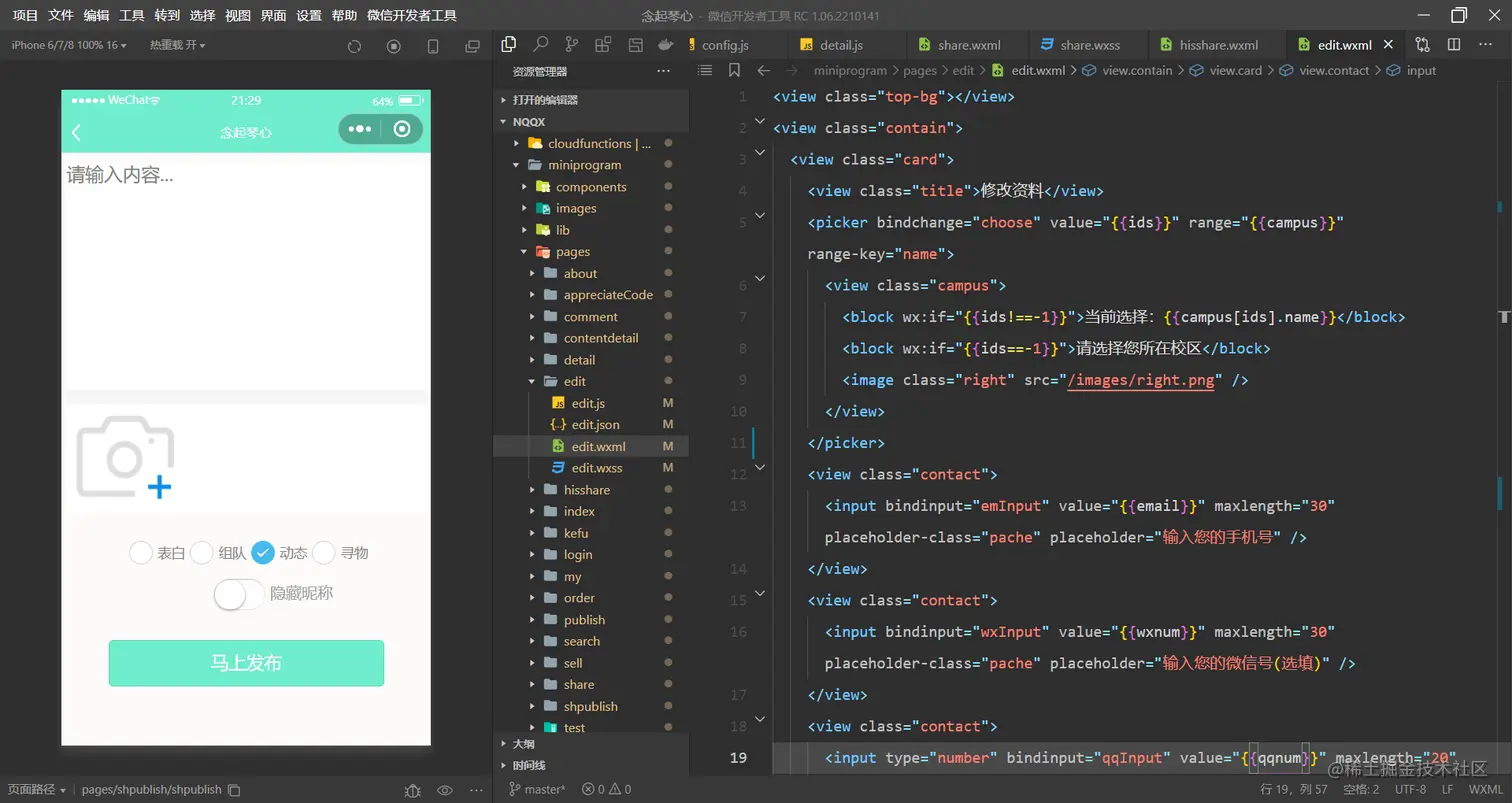The image size is (1512, 803).
Task: Open the extensions blocks icon
Action: 603,44
